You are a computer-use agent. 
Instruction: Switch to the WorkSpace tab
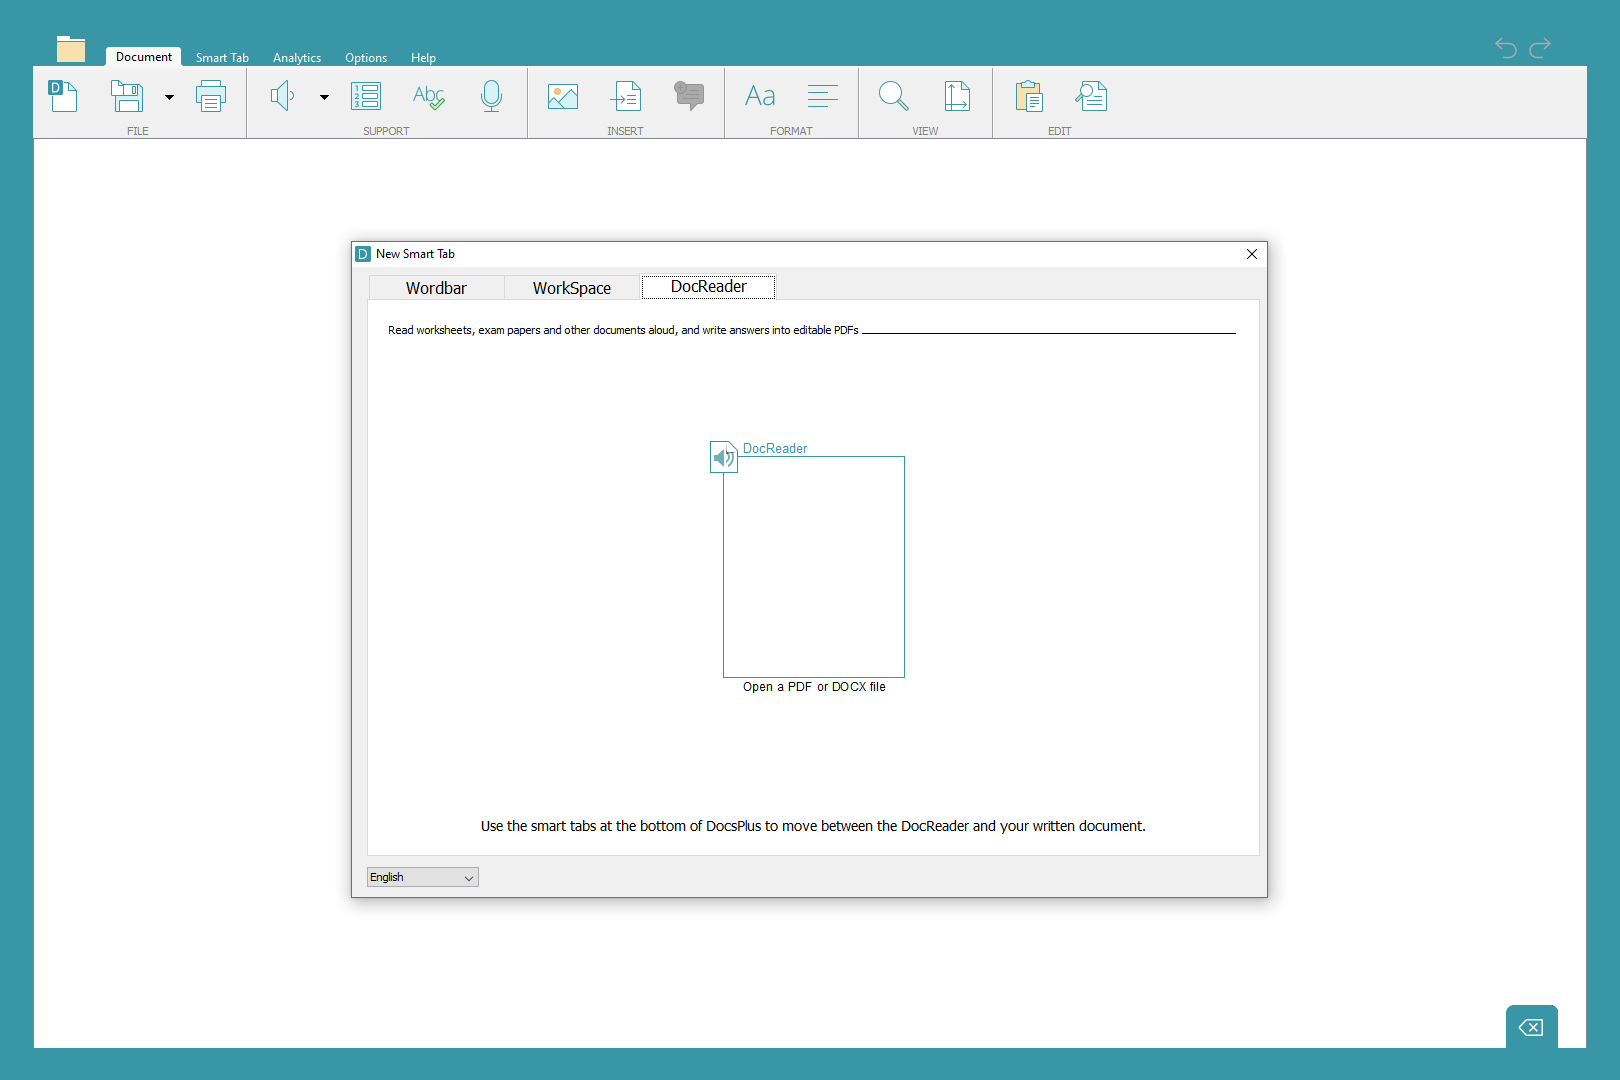571,288
